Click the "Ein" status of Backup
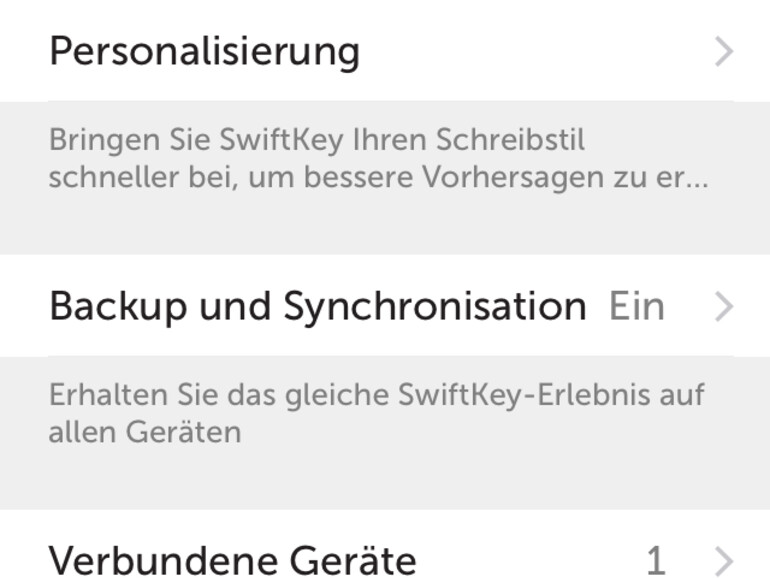 (636, 306)
